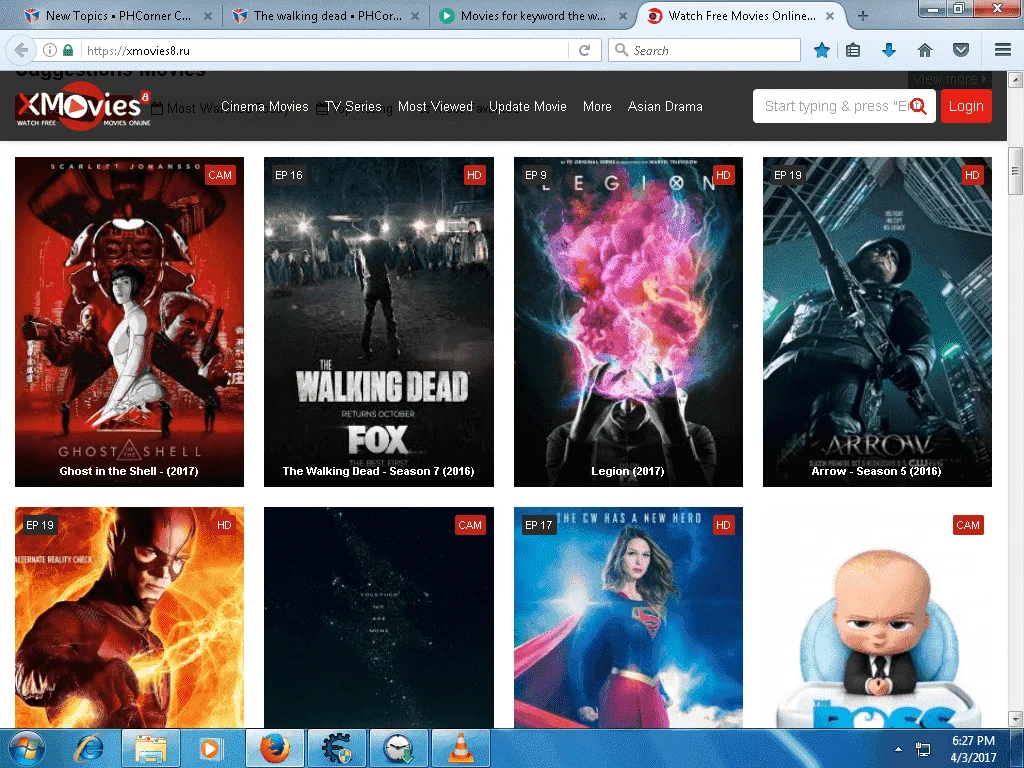This screenshot has height=768, width=1024.
Task: Open The Flash EP 19 poster
Action: tap(129, 617)
